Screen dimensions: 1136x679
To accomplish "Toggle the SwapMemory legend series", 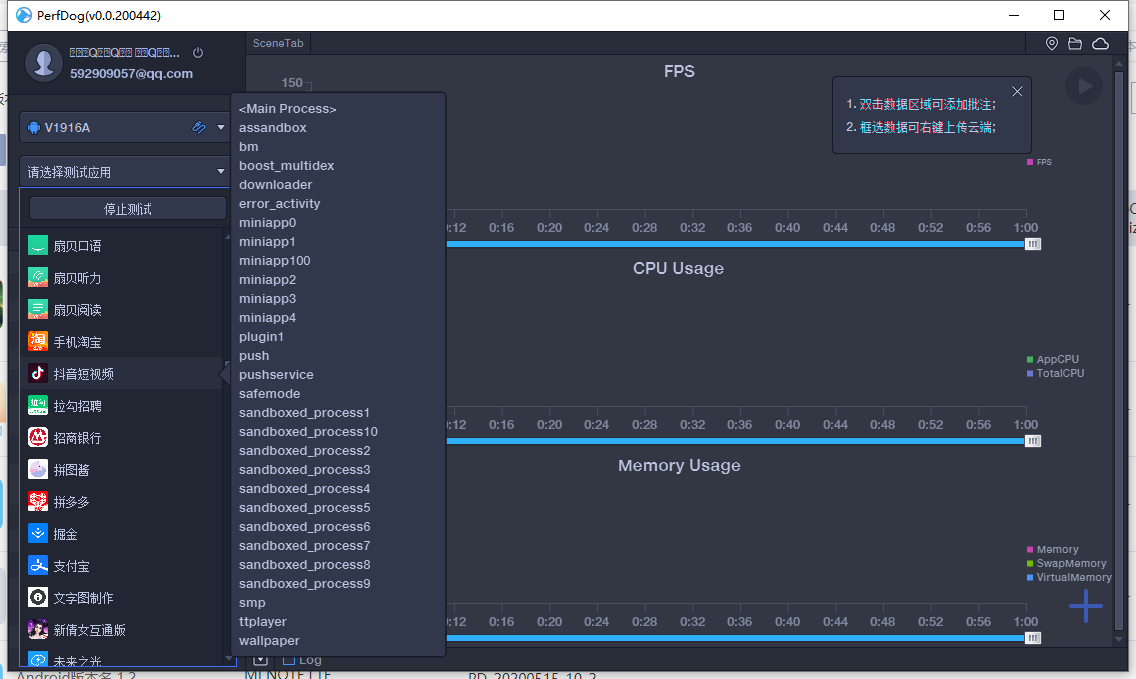I will [x=1066, y=563].
